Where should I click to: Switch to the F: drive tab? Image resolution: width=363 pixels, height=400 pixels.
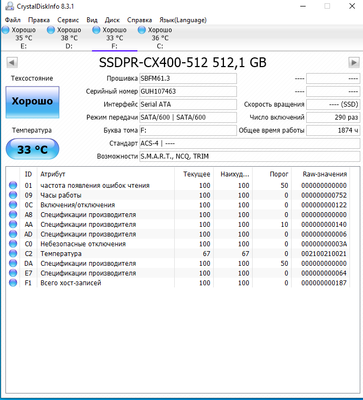114,38
